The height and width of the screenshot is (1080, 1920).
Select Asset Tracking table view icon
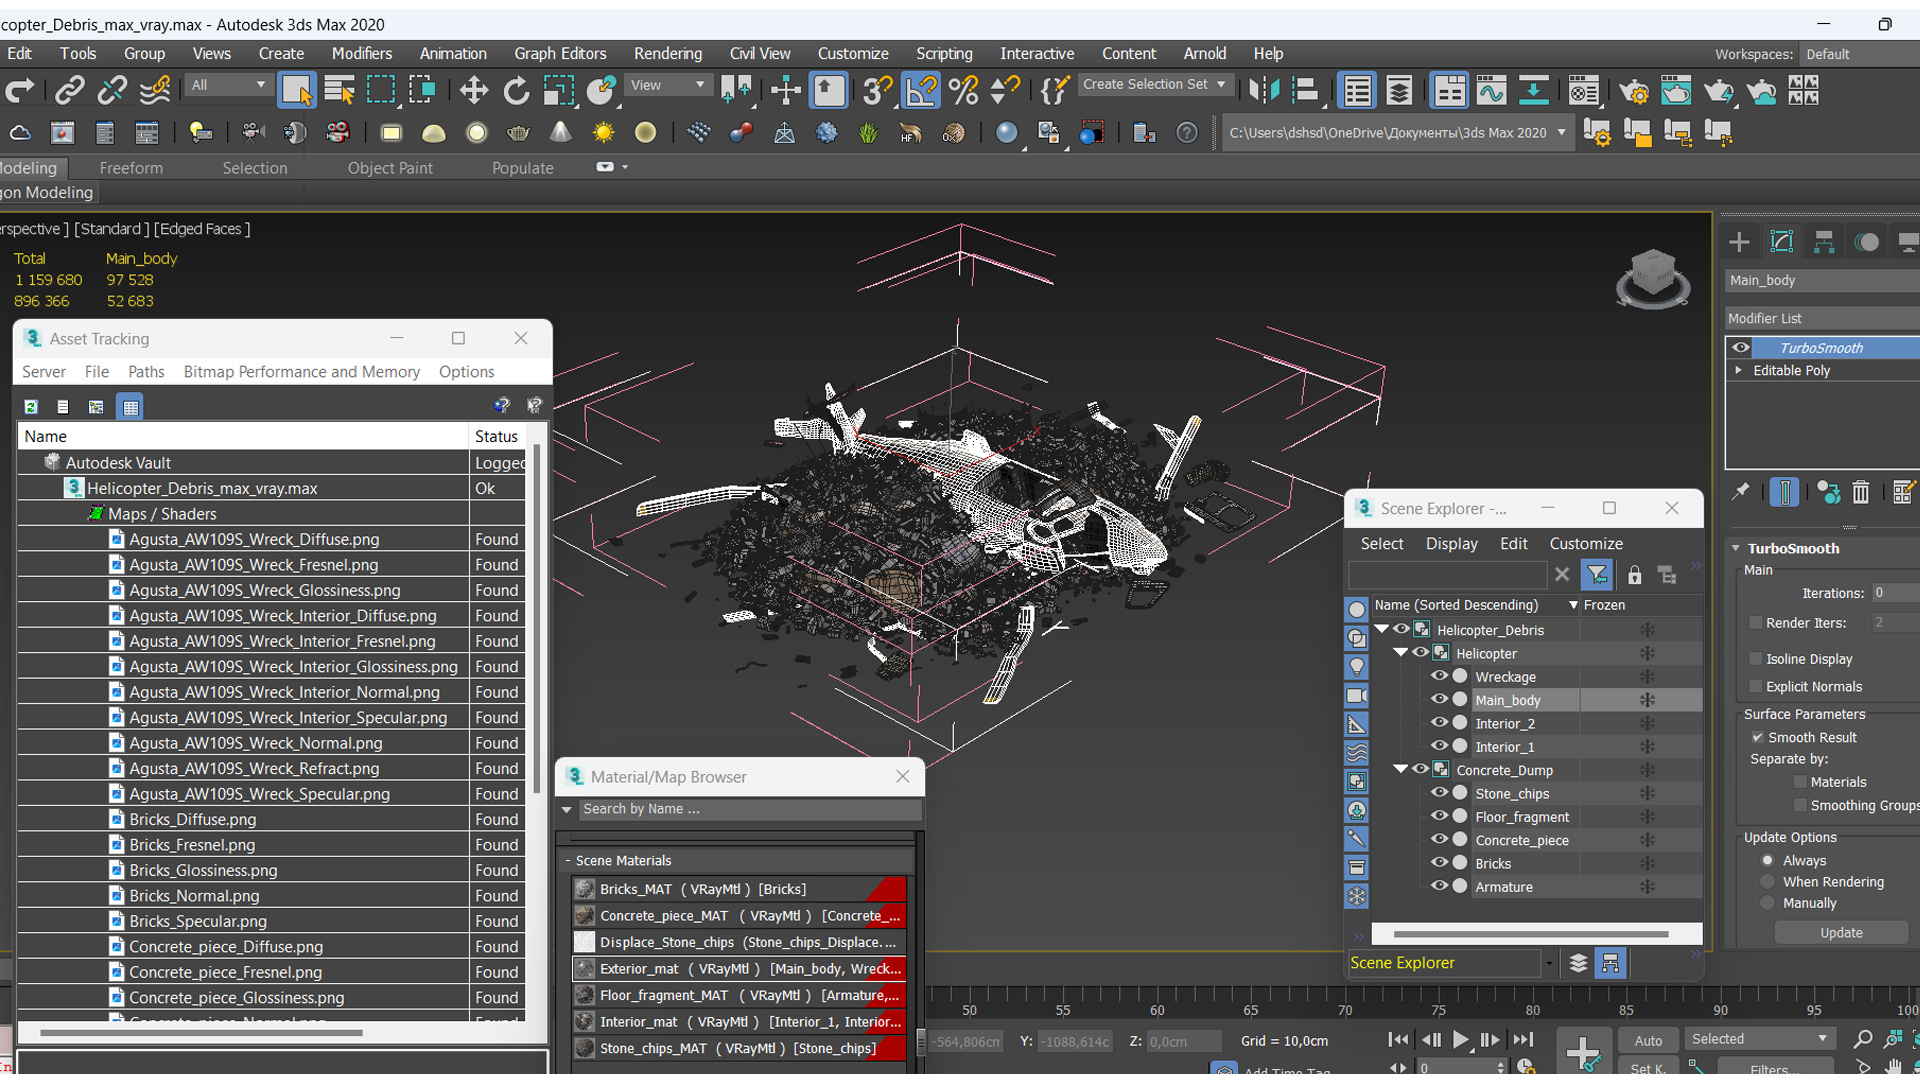[130, 406]
